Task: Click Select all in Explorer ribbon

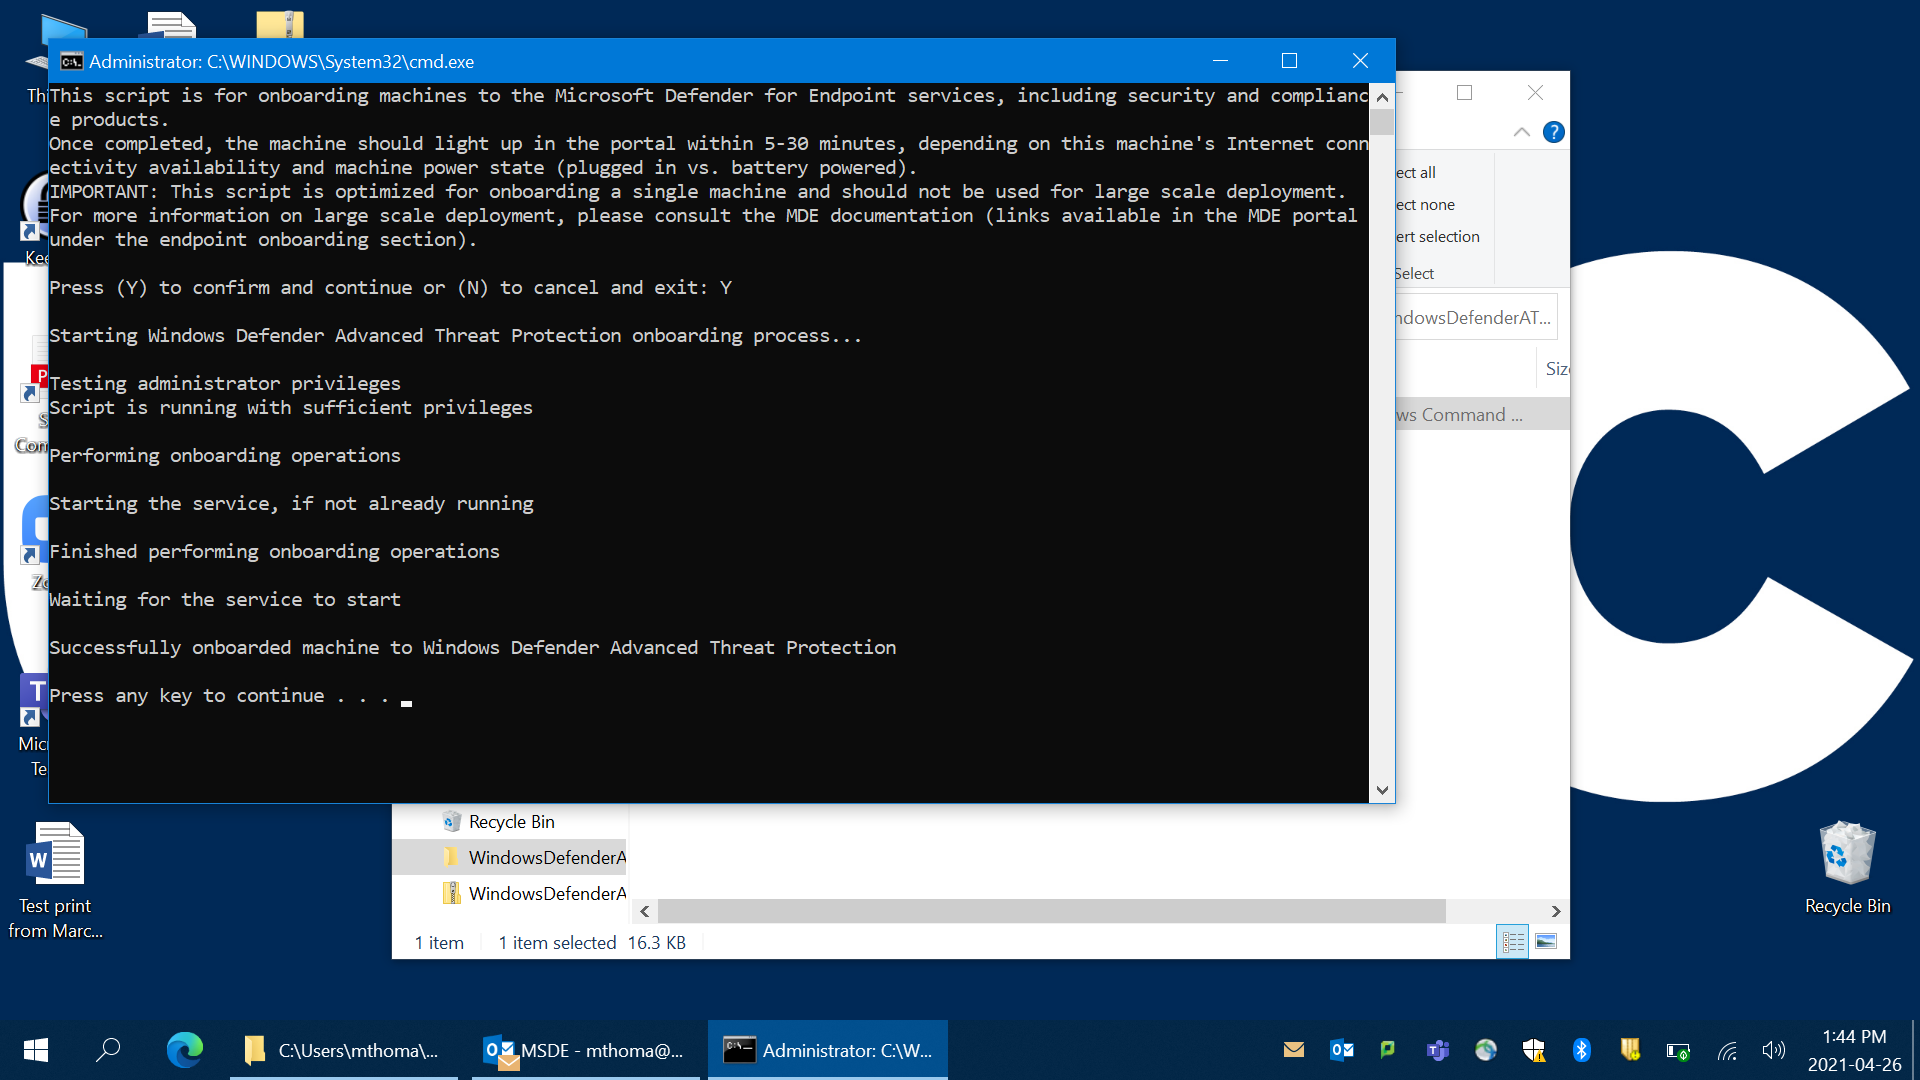Action: pos(1416,172)
